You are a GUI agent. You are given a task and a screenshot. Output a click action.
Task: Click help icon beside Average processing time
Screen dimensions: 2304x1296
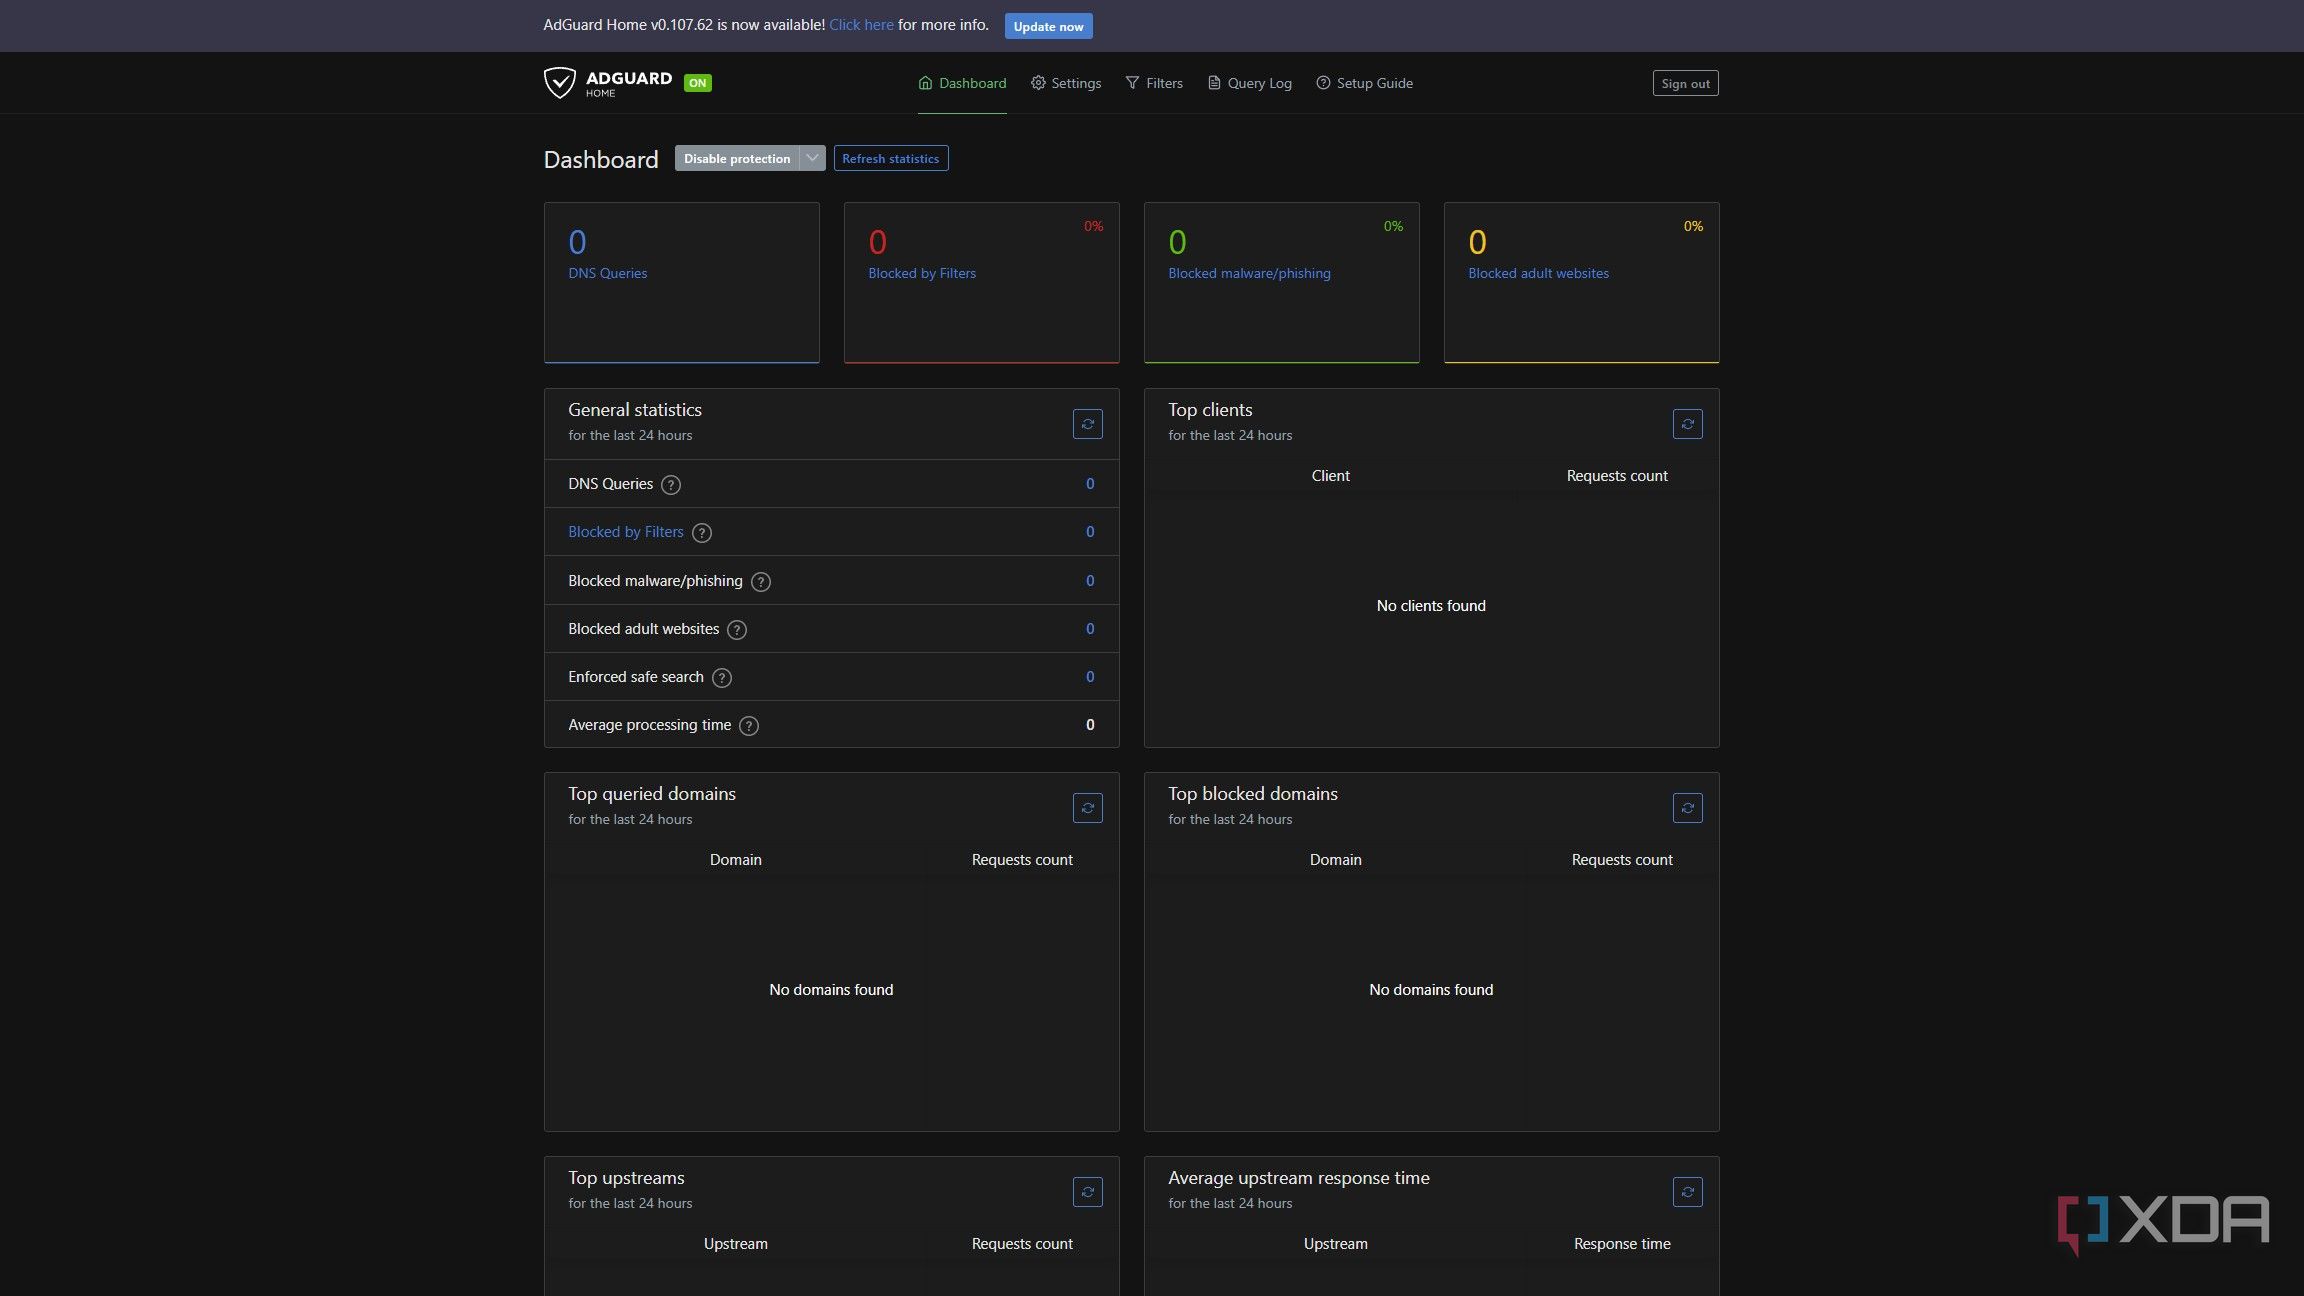click(x=748, y=726)
